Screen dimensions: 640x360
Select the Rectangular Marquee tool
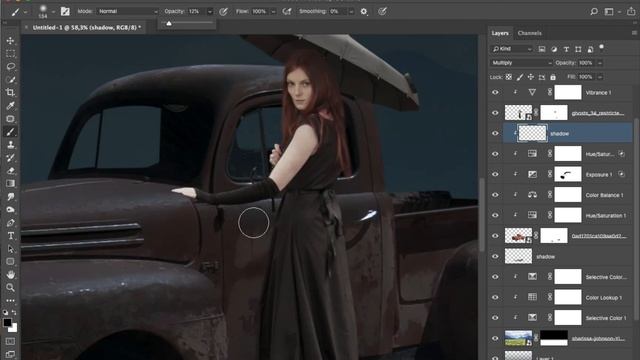pos(11,53)
